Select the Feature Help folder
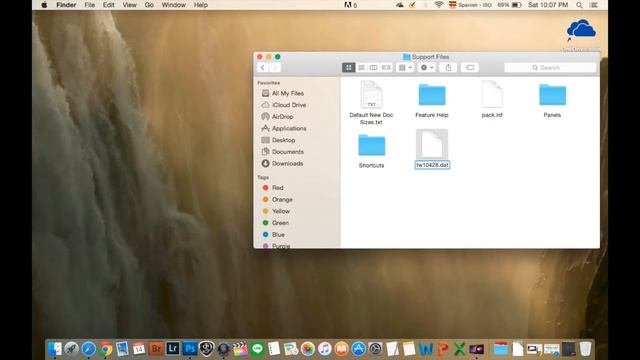The height and width of the screenshot is (360, 640). (x=432, y=99)
